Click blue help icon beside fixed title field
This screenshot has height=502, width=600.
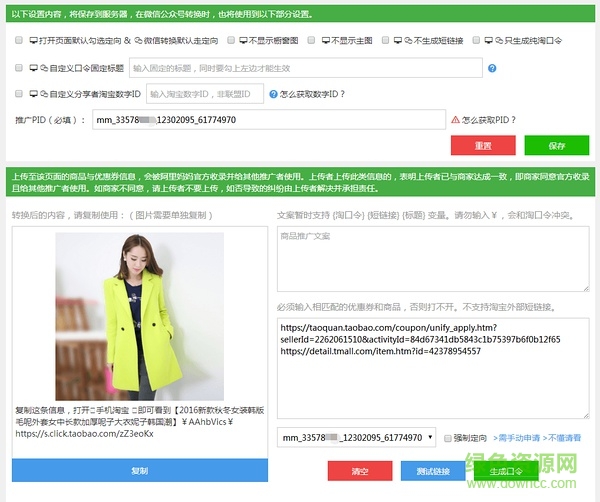[x=492, y=68]
